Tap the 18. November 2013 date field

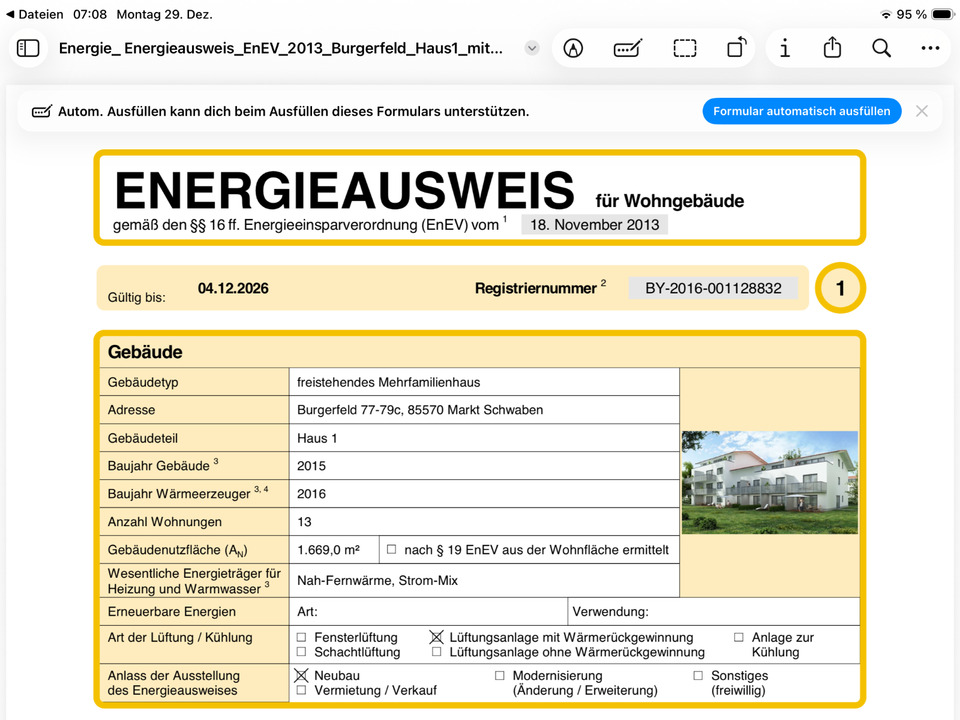coord(594,225)
